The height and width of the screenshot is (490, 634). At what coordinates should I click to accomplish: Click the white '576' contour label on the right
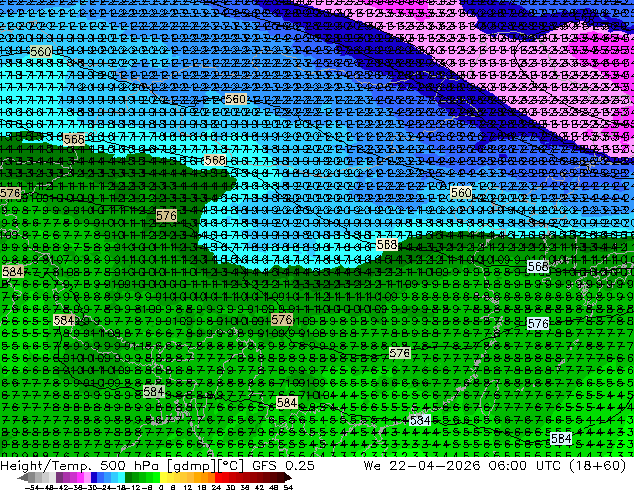tap(538, 323)
